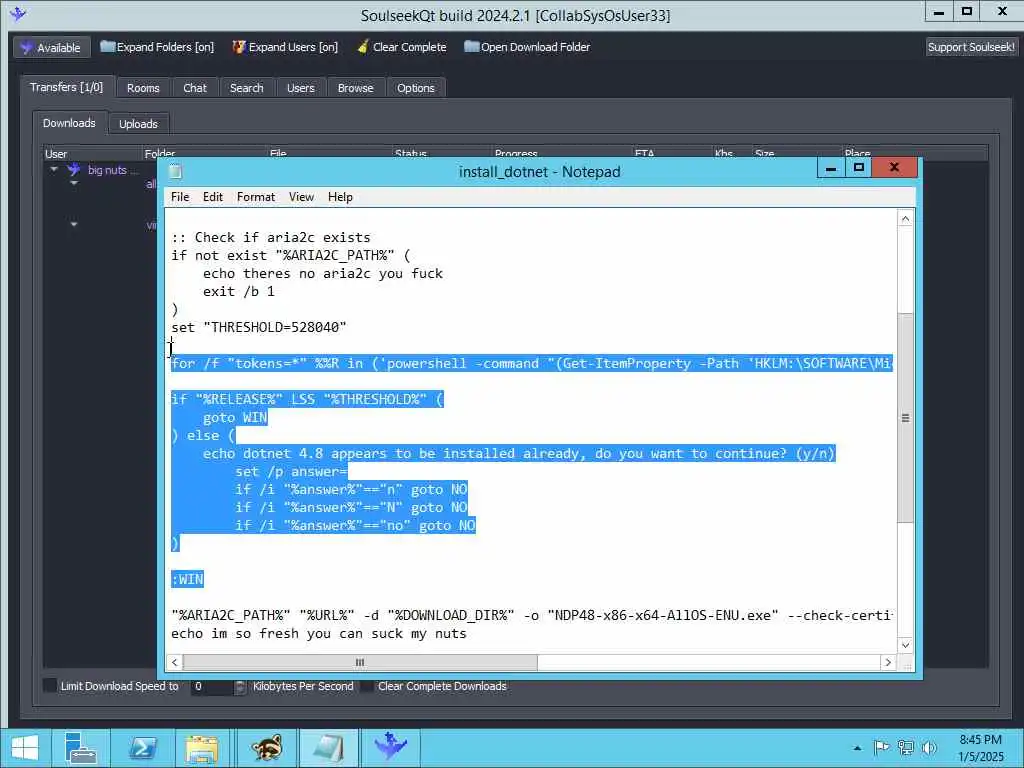Minimize the SoulseekQt window

(939, 12)
